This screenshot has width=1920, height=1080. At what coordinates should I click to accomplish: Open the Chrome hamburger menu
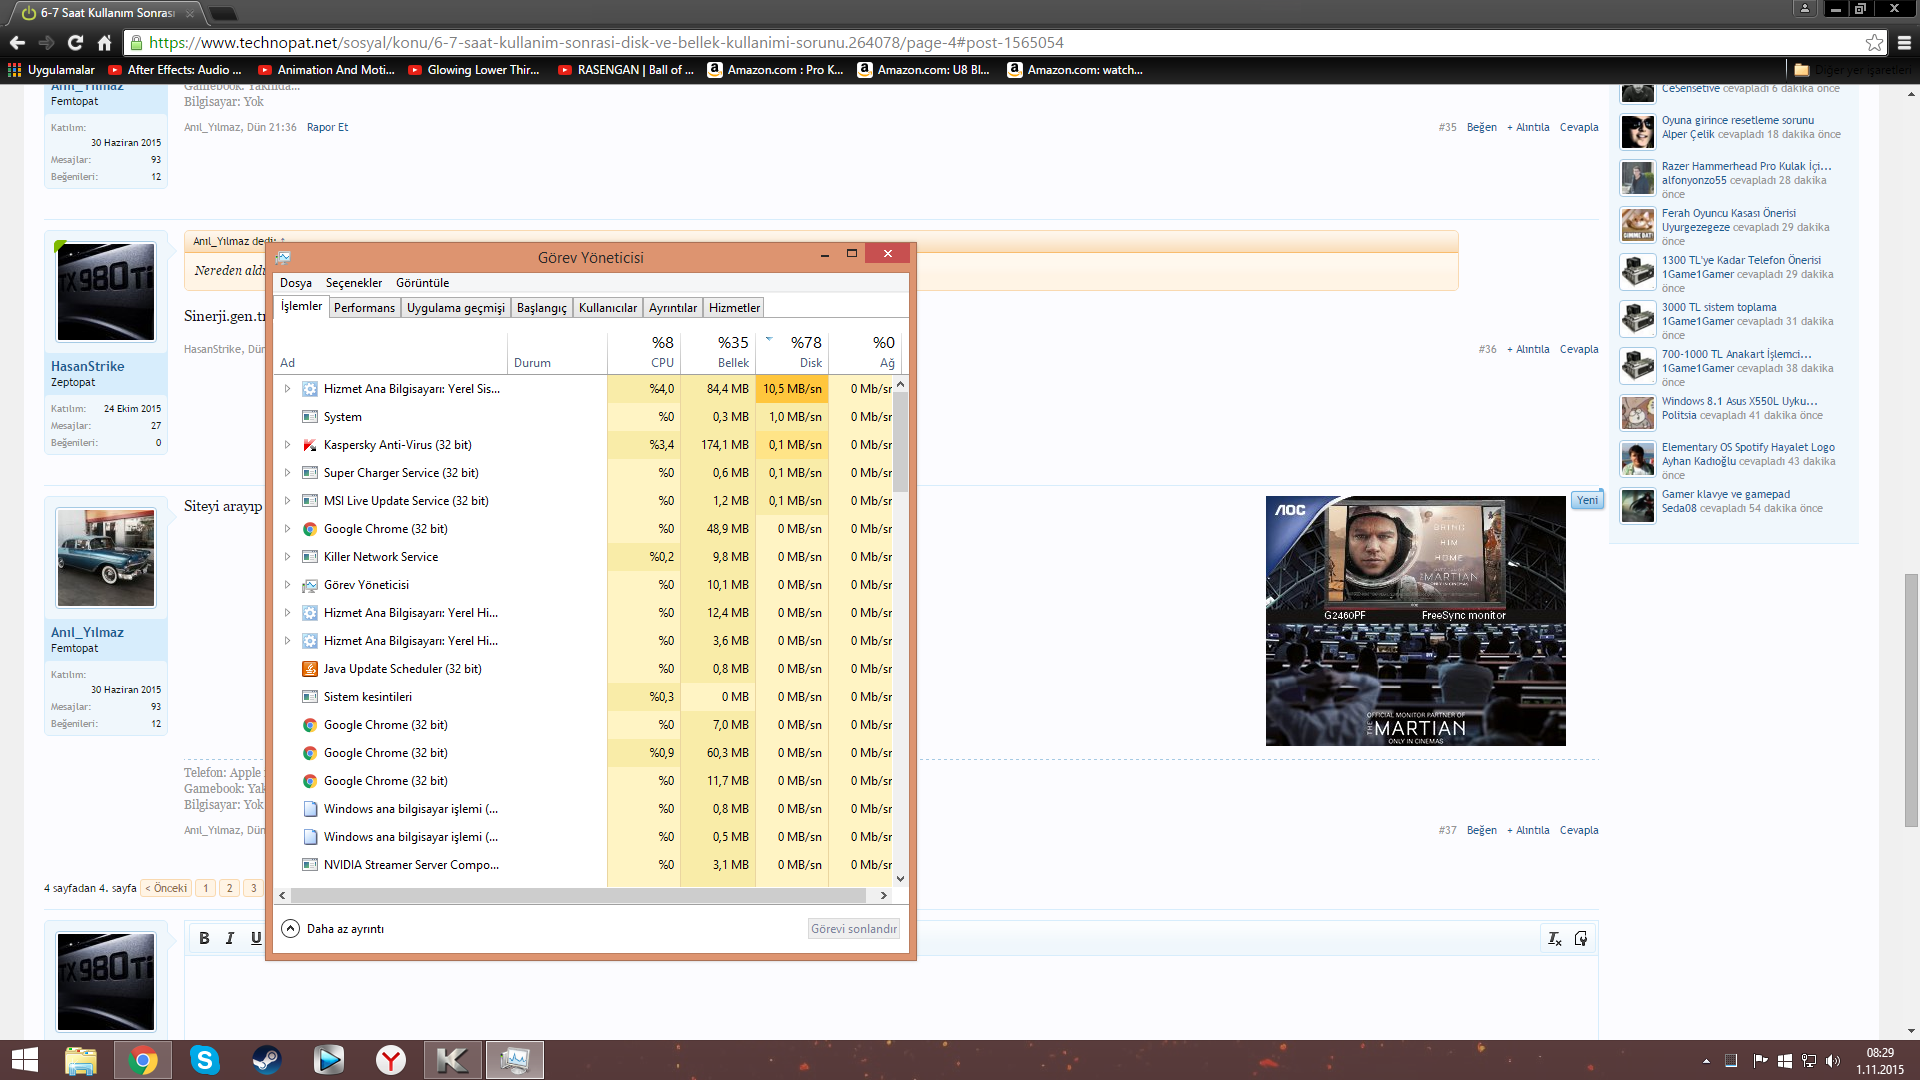tap(1904, 43)
